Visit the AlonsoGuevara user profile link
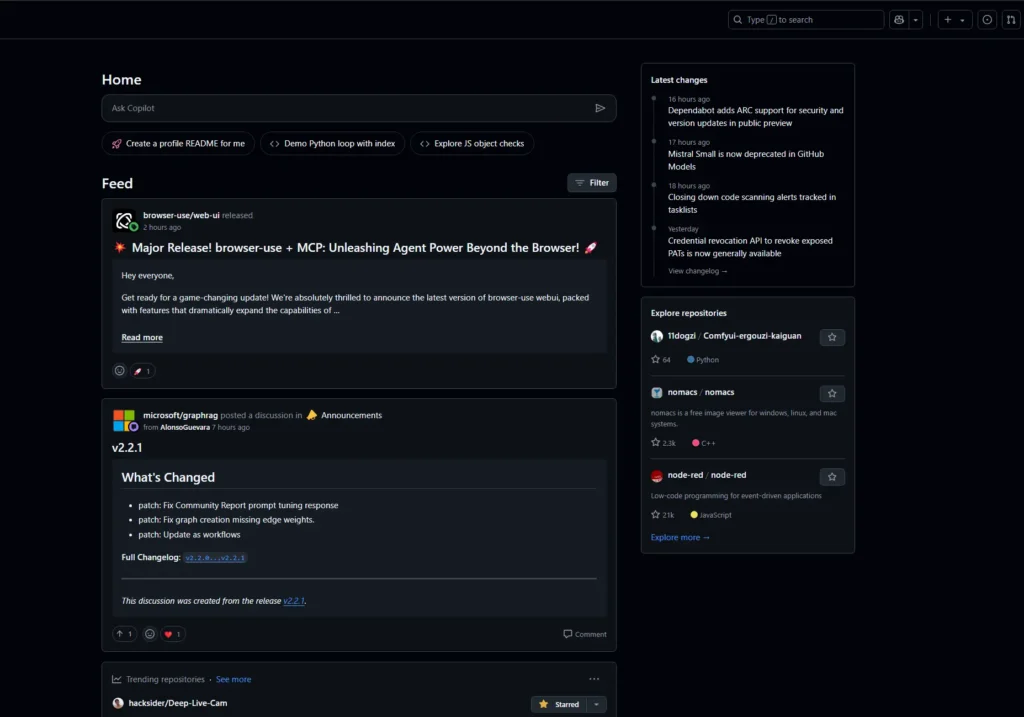1024x717 pixels. tap(185, 428)
